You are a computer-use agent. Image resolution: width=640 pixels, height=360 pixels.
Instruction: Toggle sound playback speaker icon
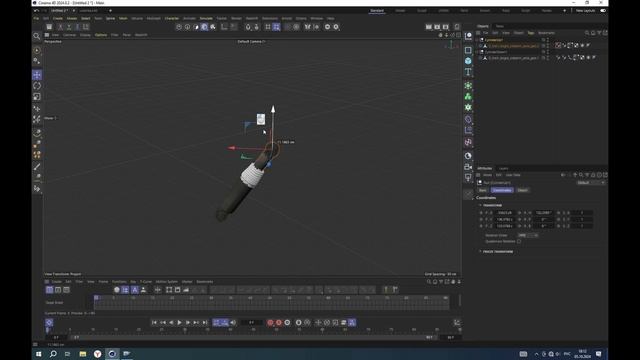pos(233,322)
